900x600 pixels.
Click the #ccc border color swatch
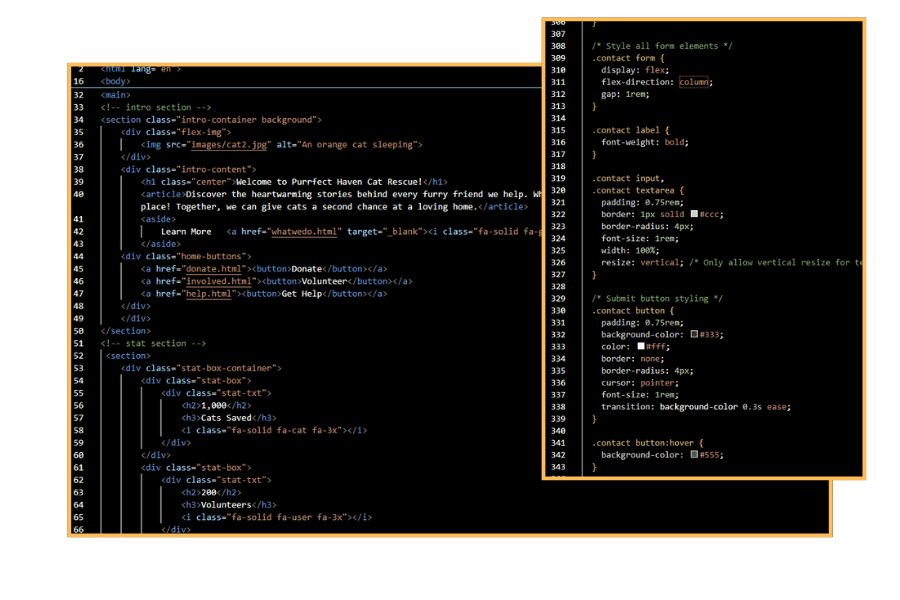click(694, 214)
